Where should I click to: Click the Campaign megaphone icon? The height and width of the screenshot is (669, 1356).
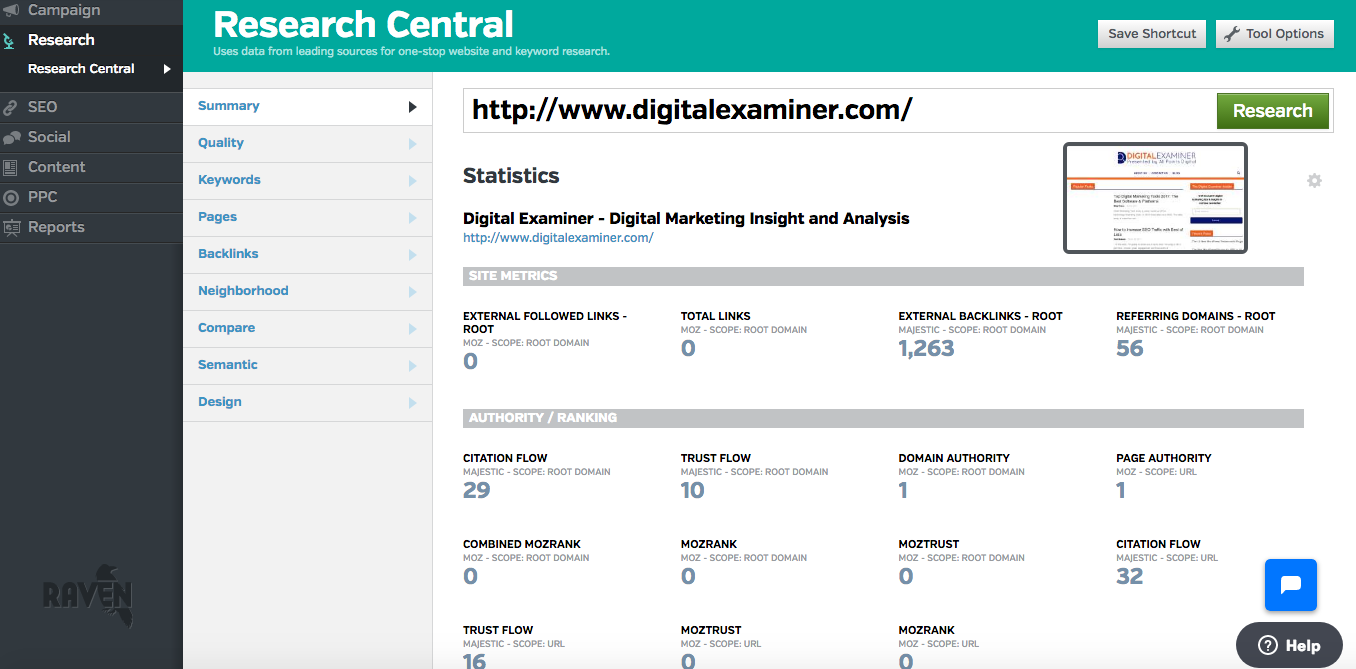point(11,11)
